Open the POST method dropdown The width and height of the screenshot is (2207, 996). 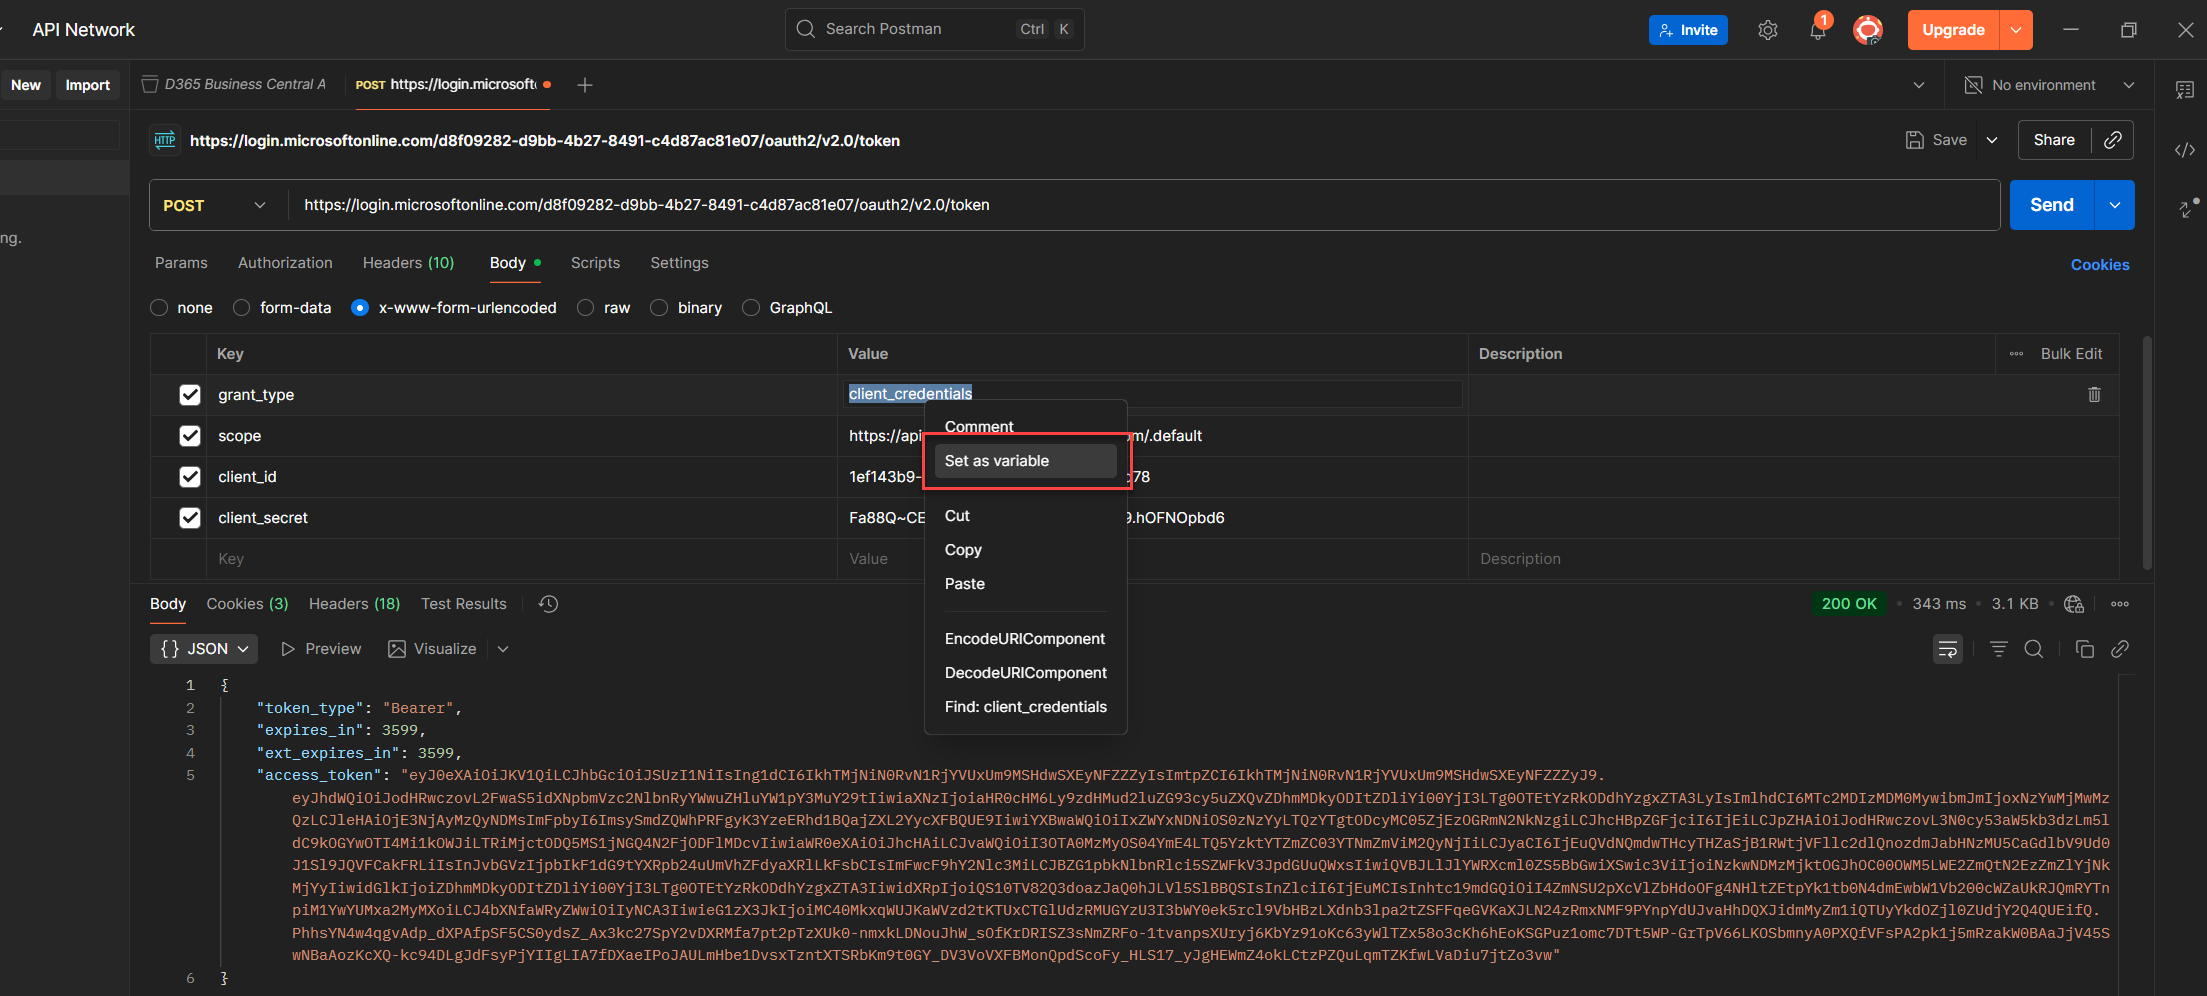pos(215,205)
